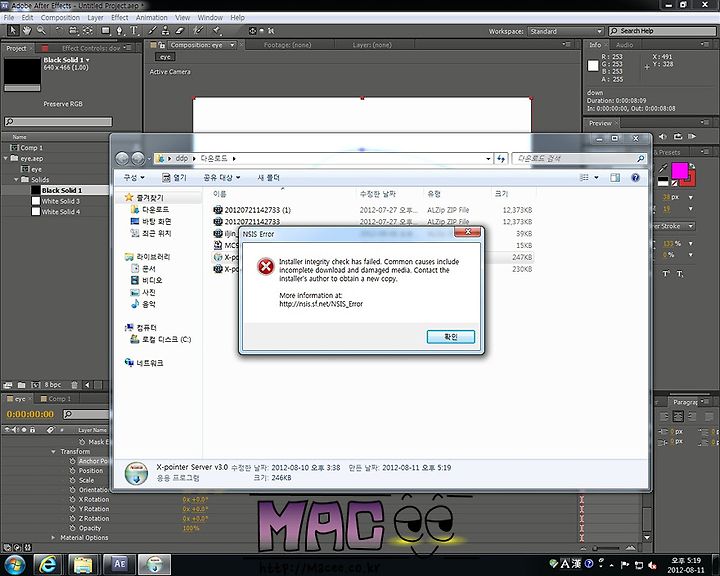The width and height of the screenshot is (720, 576).
Task: Click the interpret footage icon in Project panel
Action: coord(8,385)
